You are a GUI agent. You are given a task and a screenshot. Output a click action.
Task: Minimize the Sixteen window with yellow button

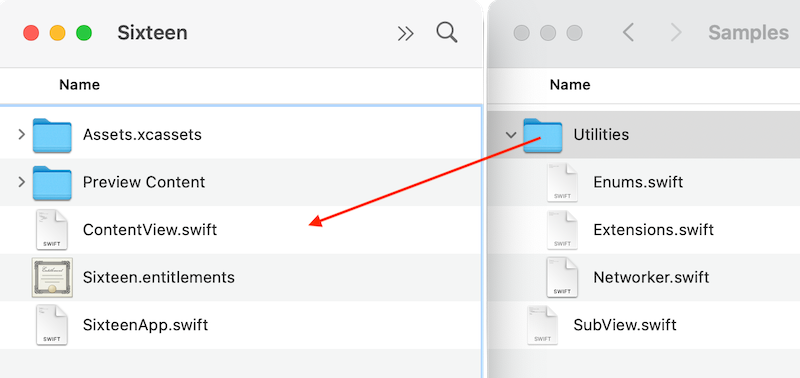click(58, 33)
